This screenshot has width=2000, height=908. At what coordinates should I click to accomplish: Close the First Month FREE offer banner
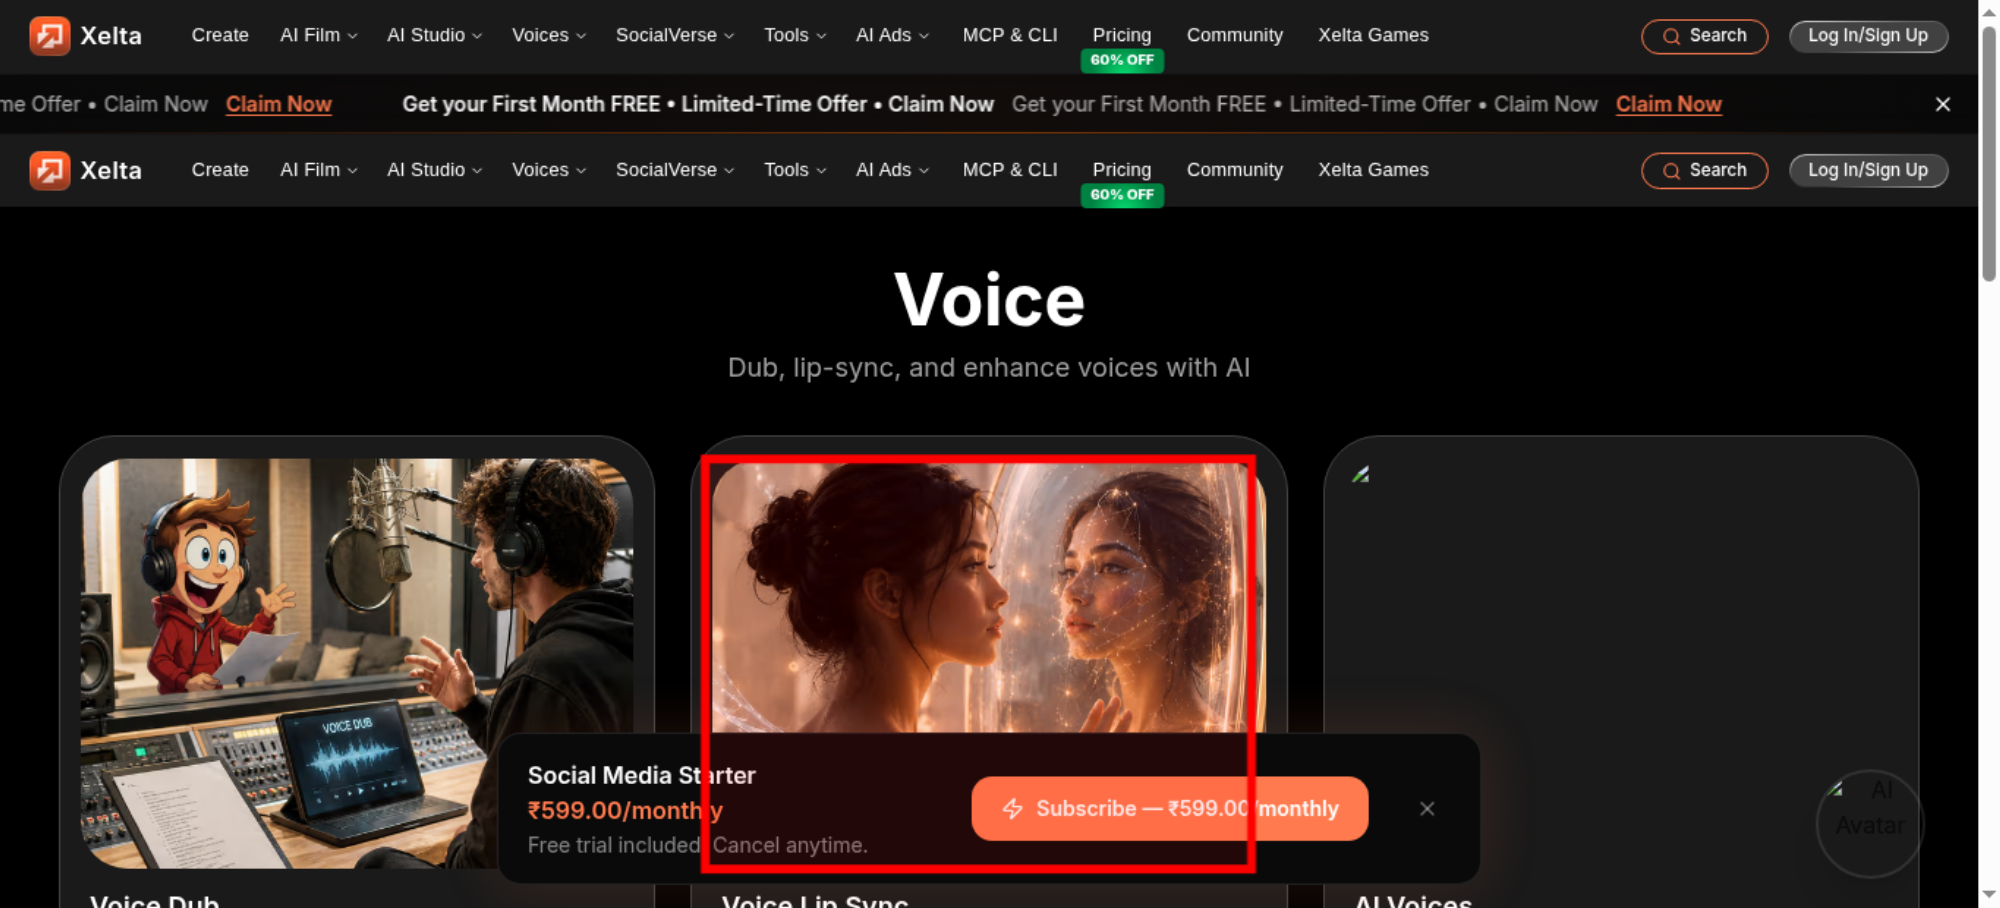pos(1943,104)
